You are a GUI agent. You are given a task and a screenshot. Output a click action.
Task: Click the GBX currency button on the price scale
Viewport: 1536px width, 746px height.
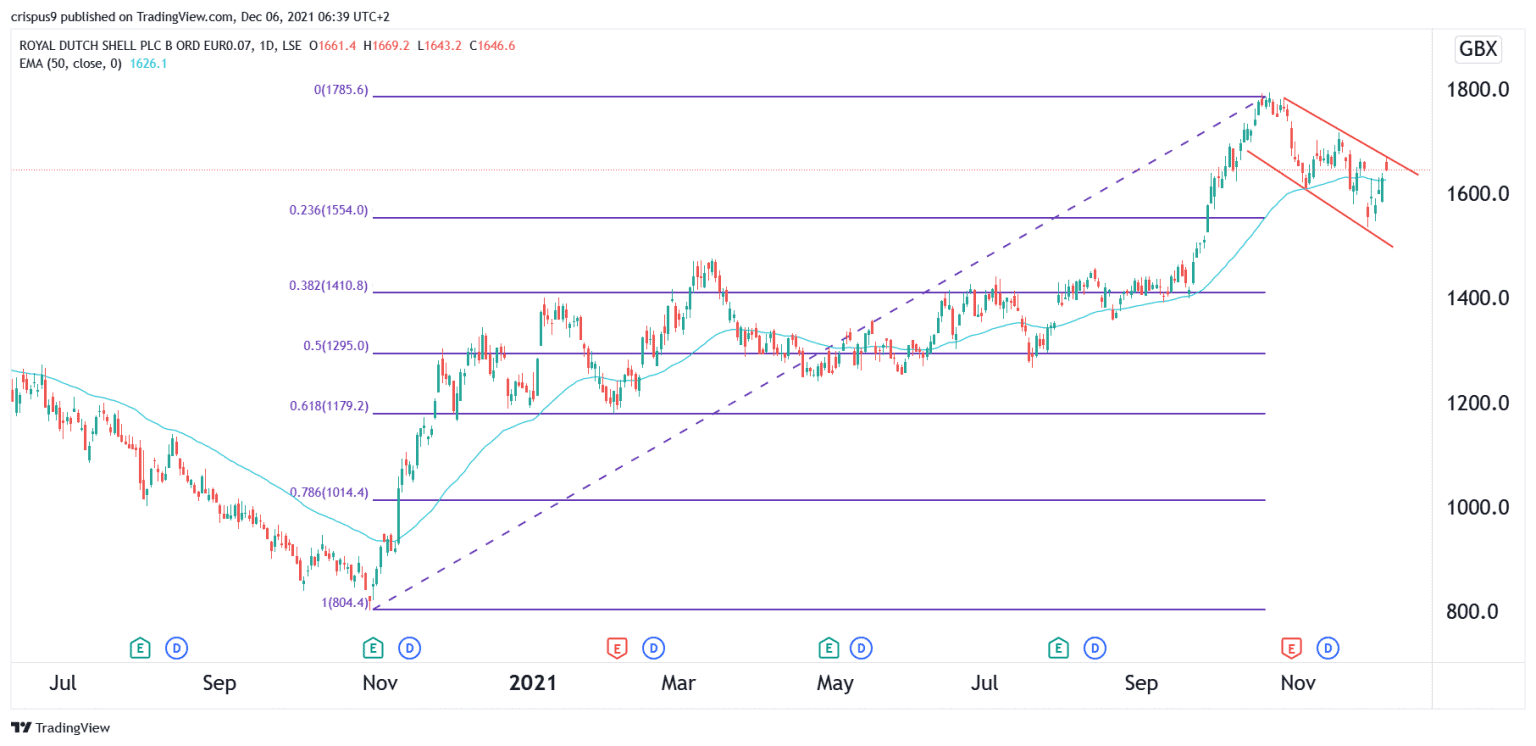tap(1477, 48)
